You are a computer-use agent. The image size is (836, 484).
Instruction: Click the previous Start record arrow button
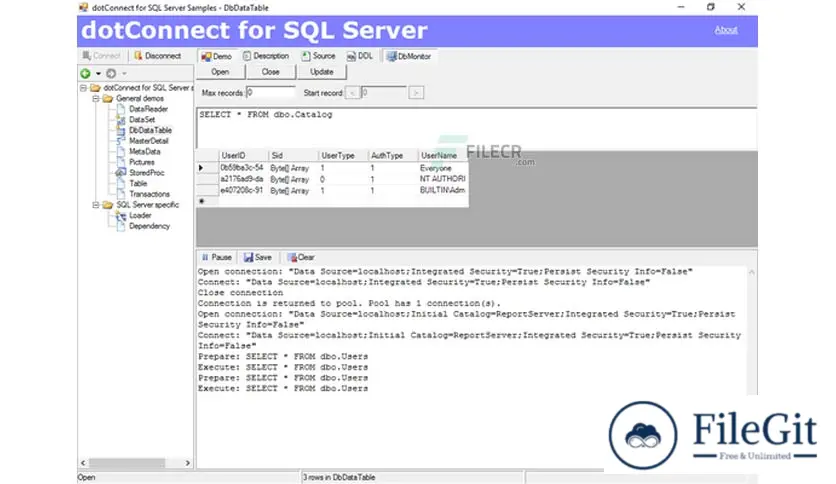(x=352, y=93)
